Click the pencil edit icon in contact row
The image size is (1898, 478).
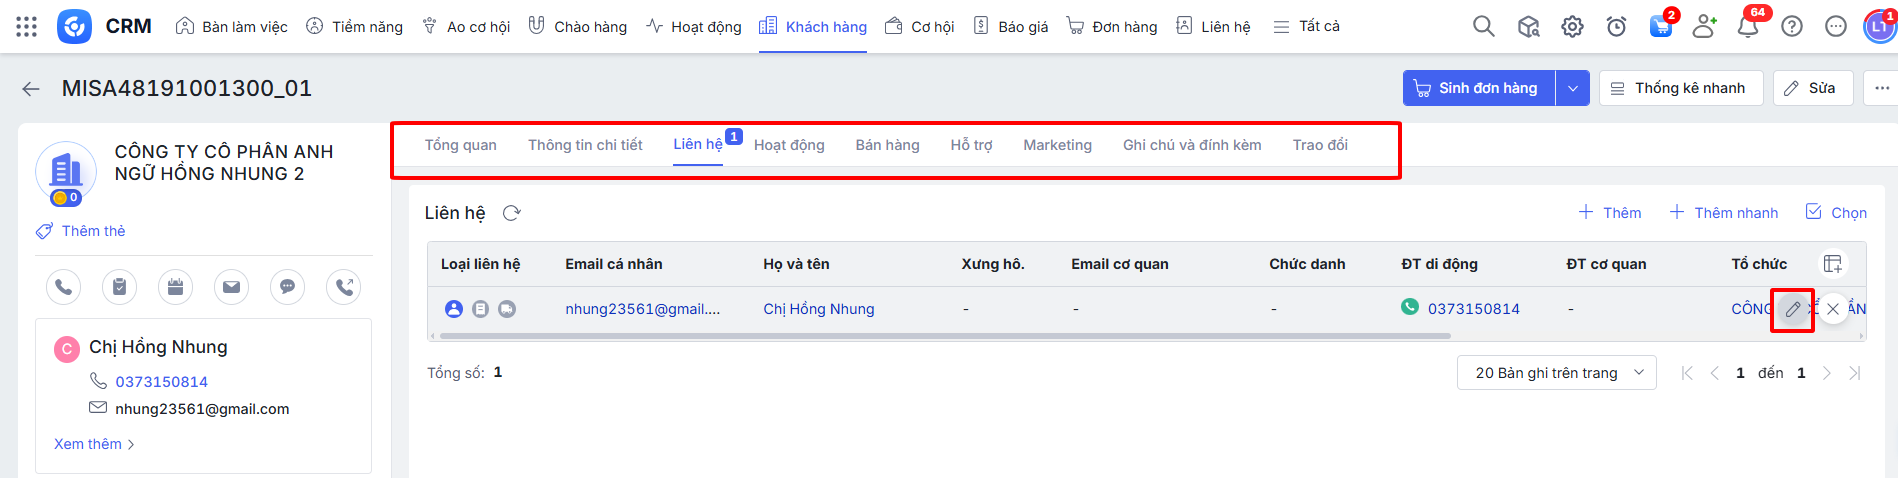click(1792, 309)
